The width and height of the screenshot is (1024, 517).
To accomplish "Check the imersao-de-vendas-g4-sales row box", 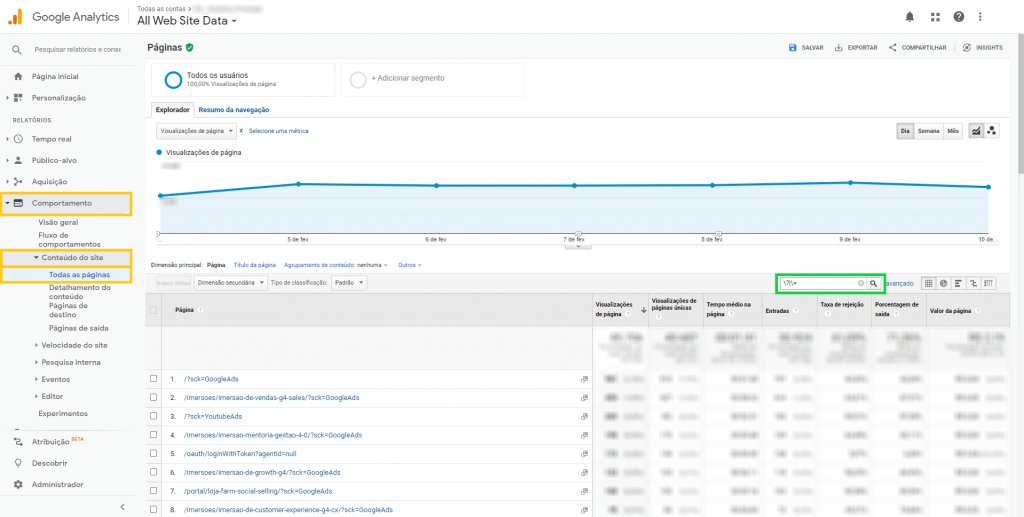I will click(153, 398).
